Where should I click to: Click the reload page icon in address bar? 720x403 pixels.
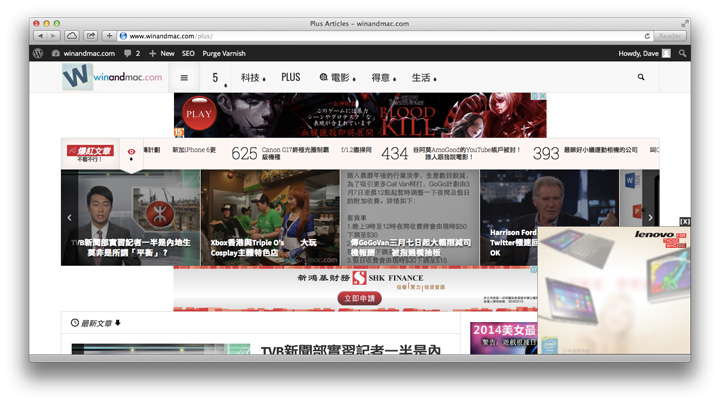[648, 35]
